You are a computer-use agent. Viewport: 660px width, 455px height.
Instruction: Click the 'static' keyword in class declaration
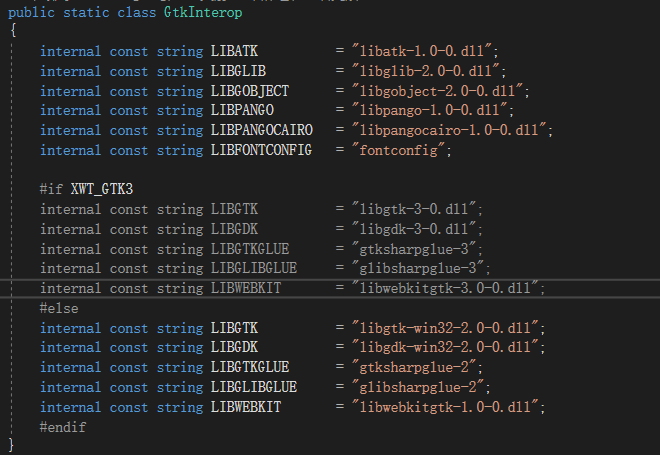tap(86, 13)
